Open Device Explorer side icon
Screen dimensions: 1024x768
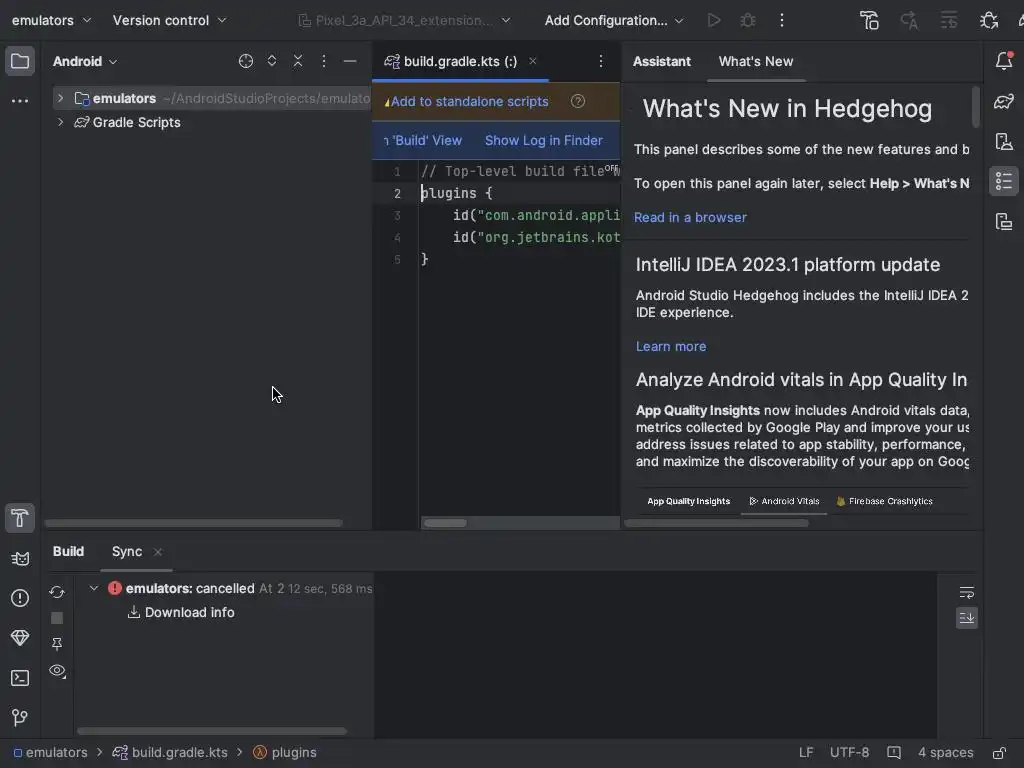tap(1004, 142)
